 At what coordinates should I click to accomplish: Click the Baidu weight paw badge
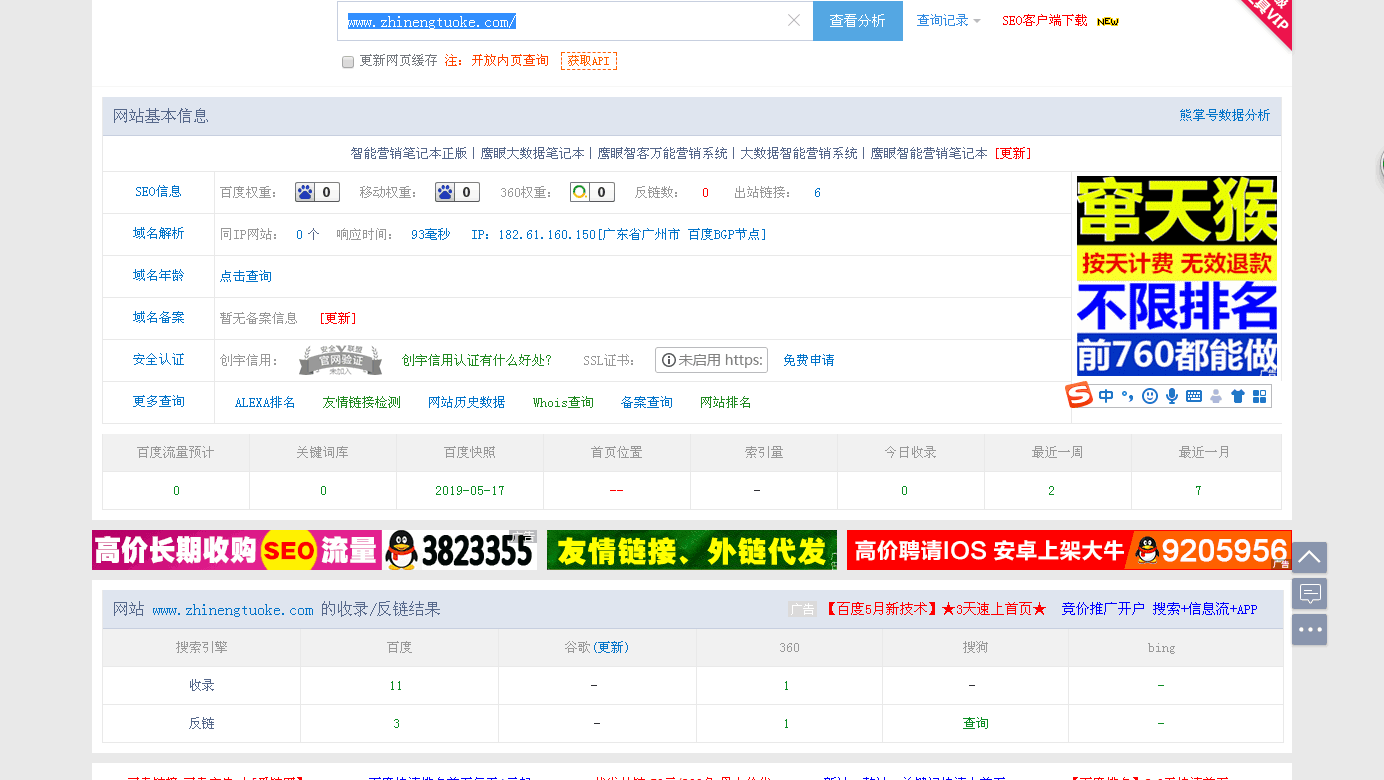[317, 192]
